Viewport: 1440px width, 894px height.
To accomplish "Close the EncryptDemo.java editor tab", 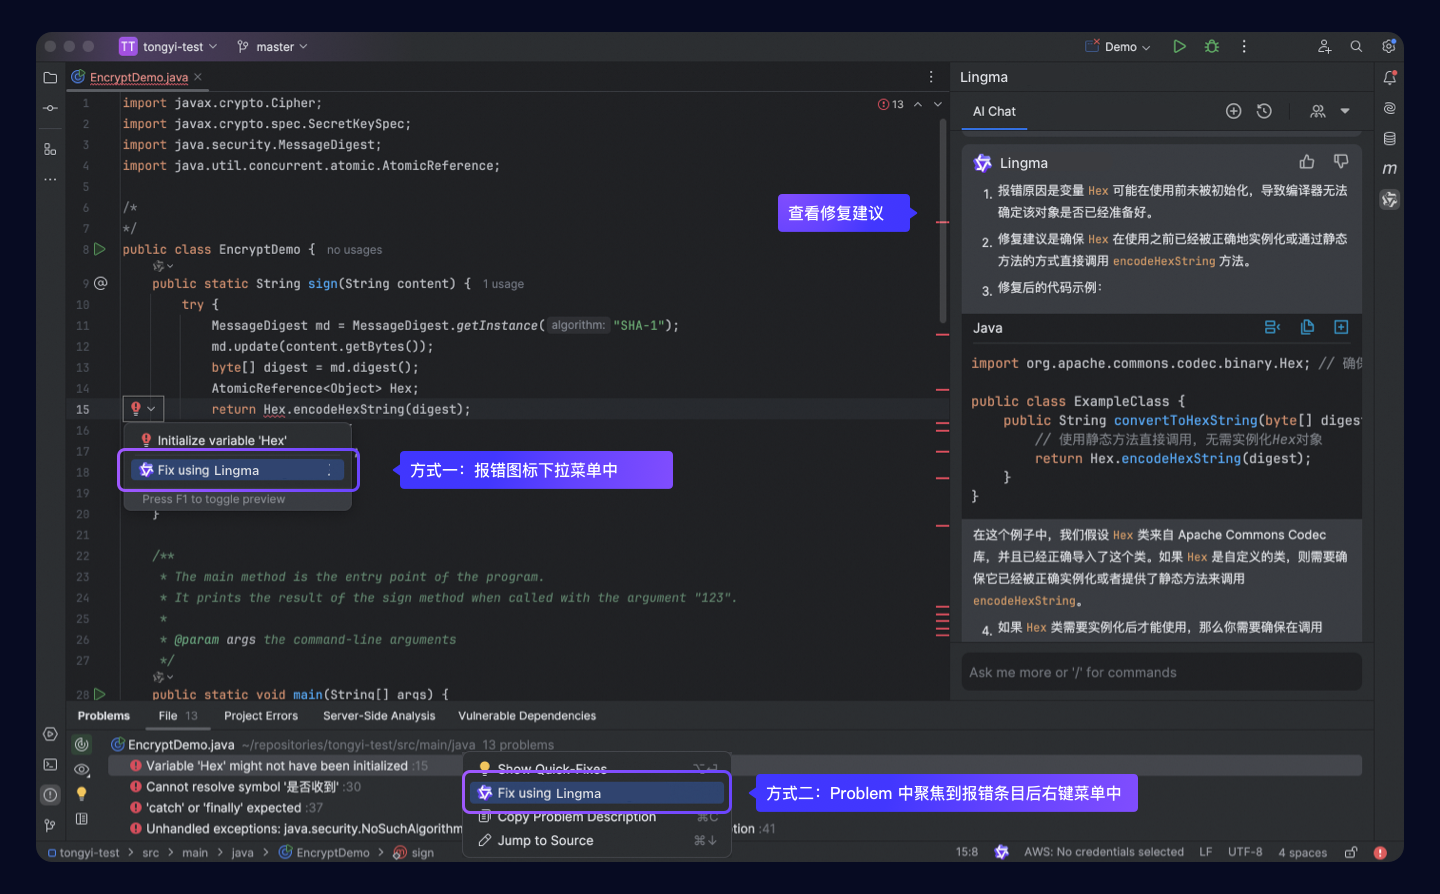I will [x=198, y=77].
